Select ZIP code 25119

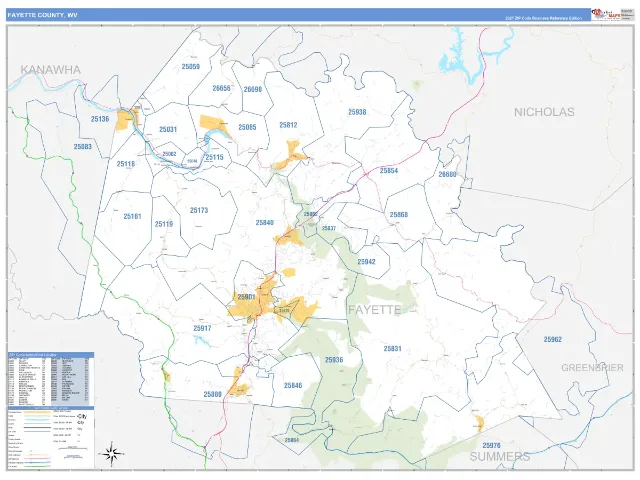pos(164,224)
